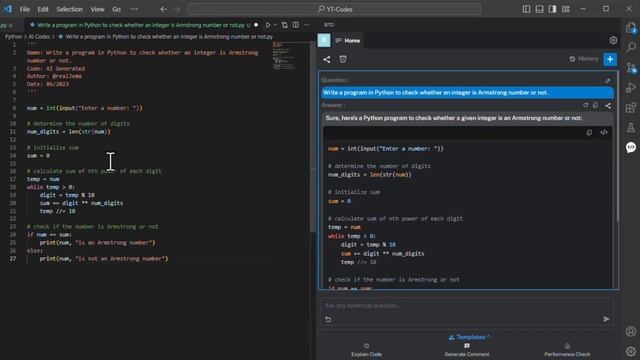Click the blue square icon left of Home tab

[x=324, y=40]
